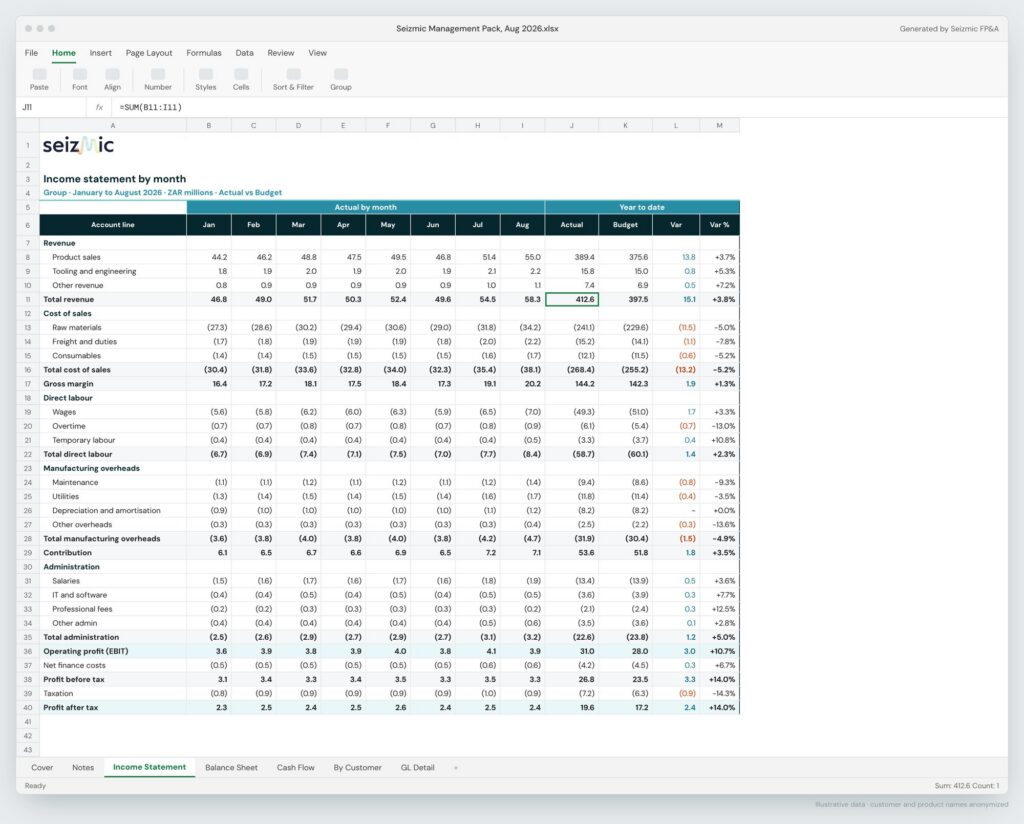The width and height of the screenshot is (1024, 824).
Task: Click the Aug column header cell
Action: click(x=522, y=225)
